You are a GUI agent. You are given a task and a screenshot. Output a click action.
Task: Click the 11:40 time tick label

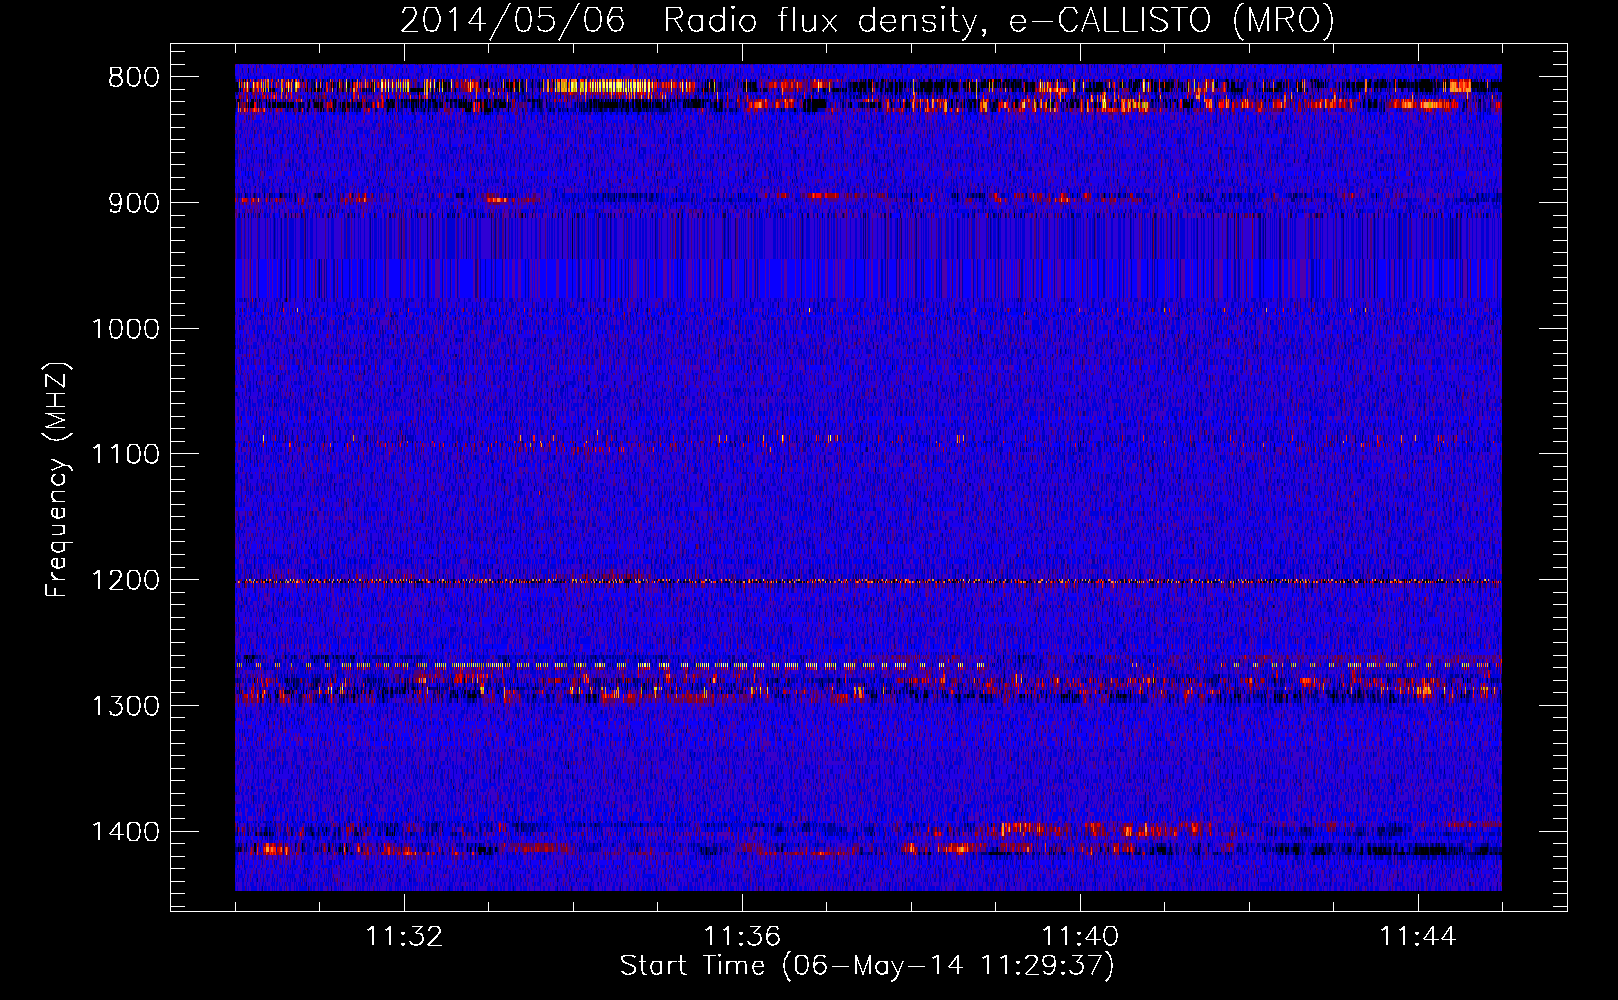click(1080, 937)
